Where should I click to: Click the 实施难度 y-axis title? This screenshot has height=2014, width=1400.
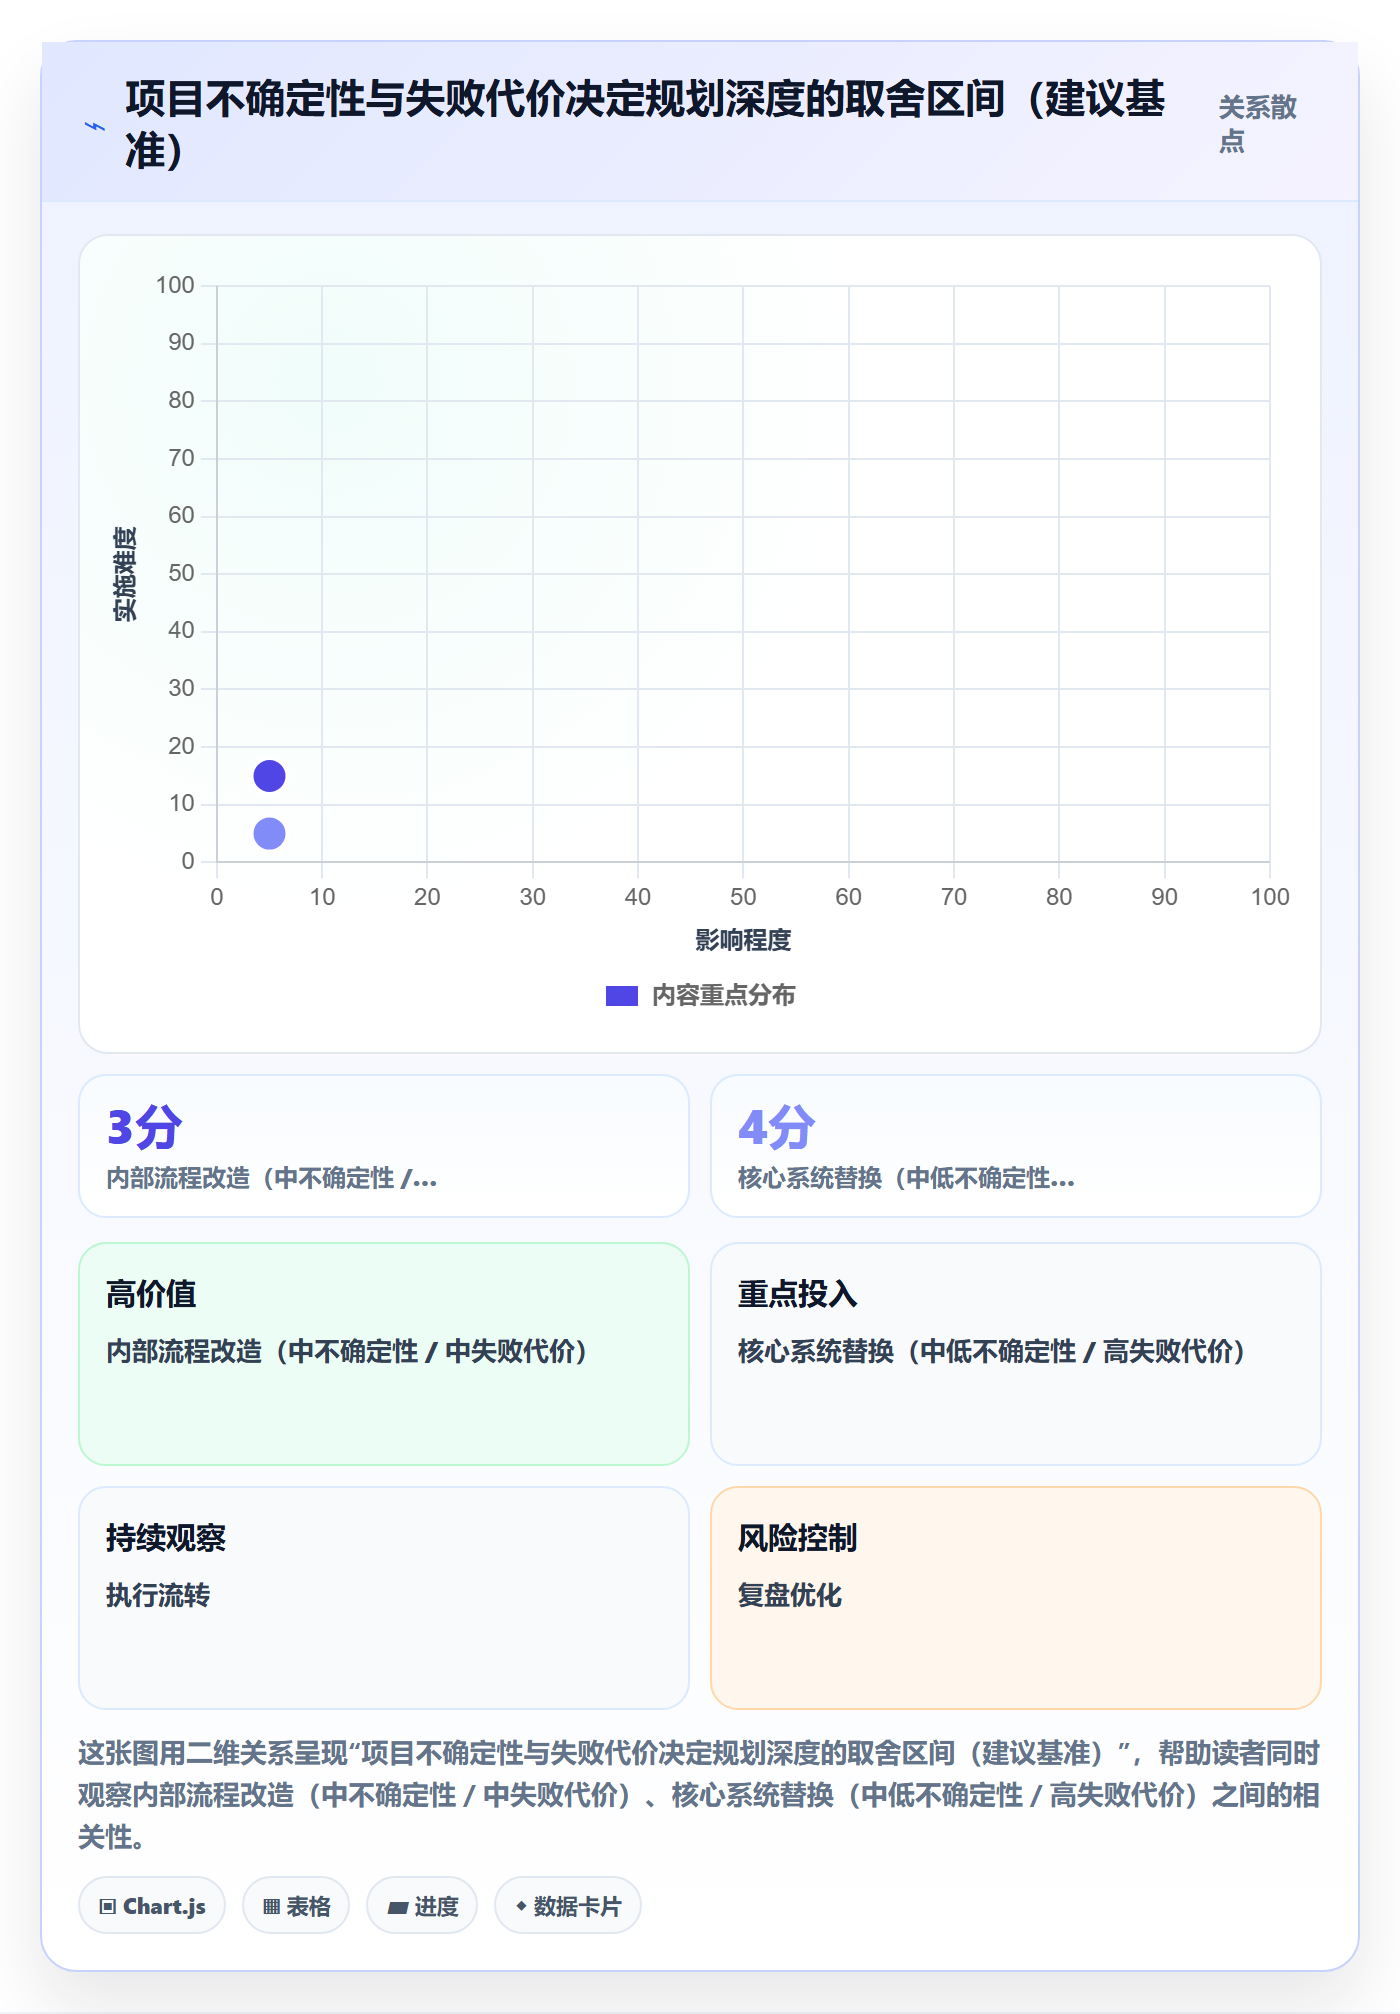(125, 574)
